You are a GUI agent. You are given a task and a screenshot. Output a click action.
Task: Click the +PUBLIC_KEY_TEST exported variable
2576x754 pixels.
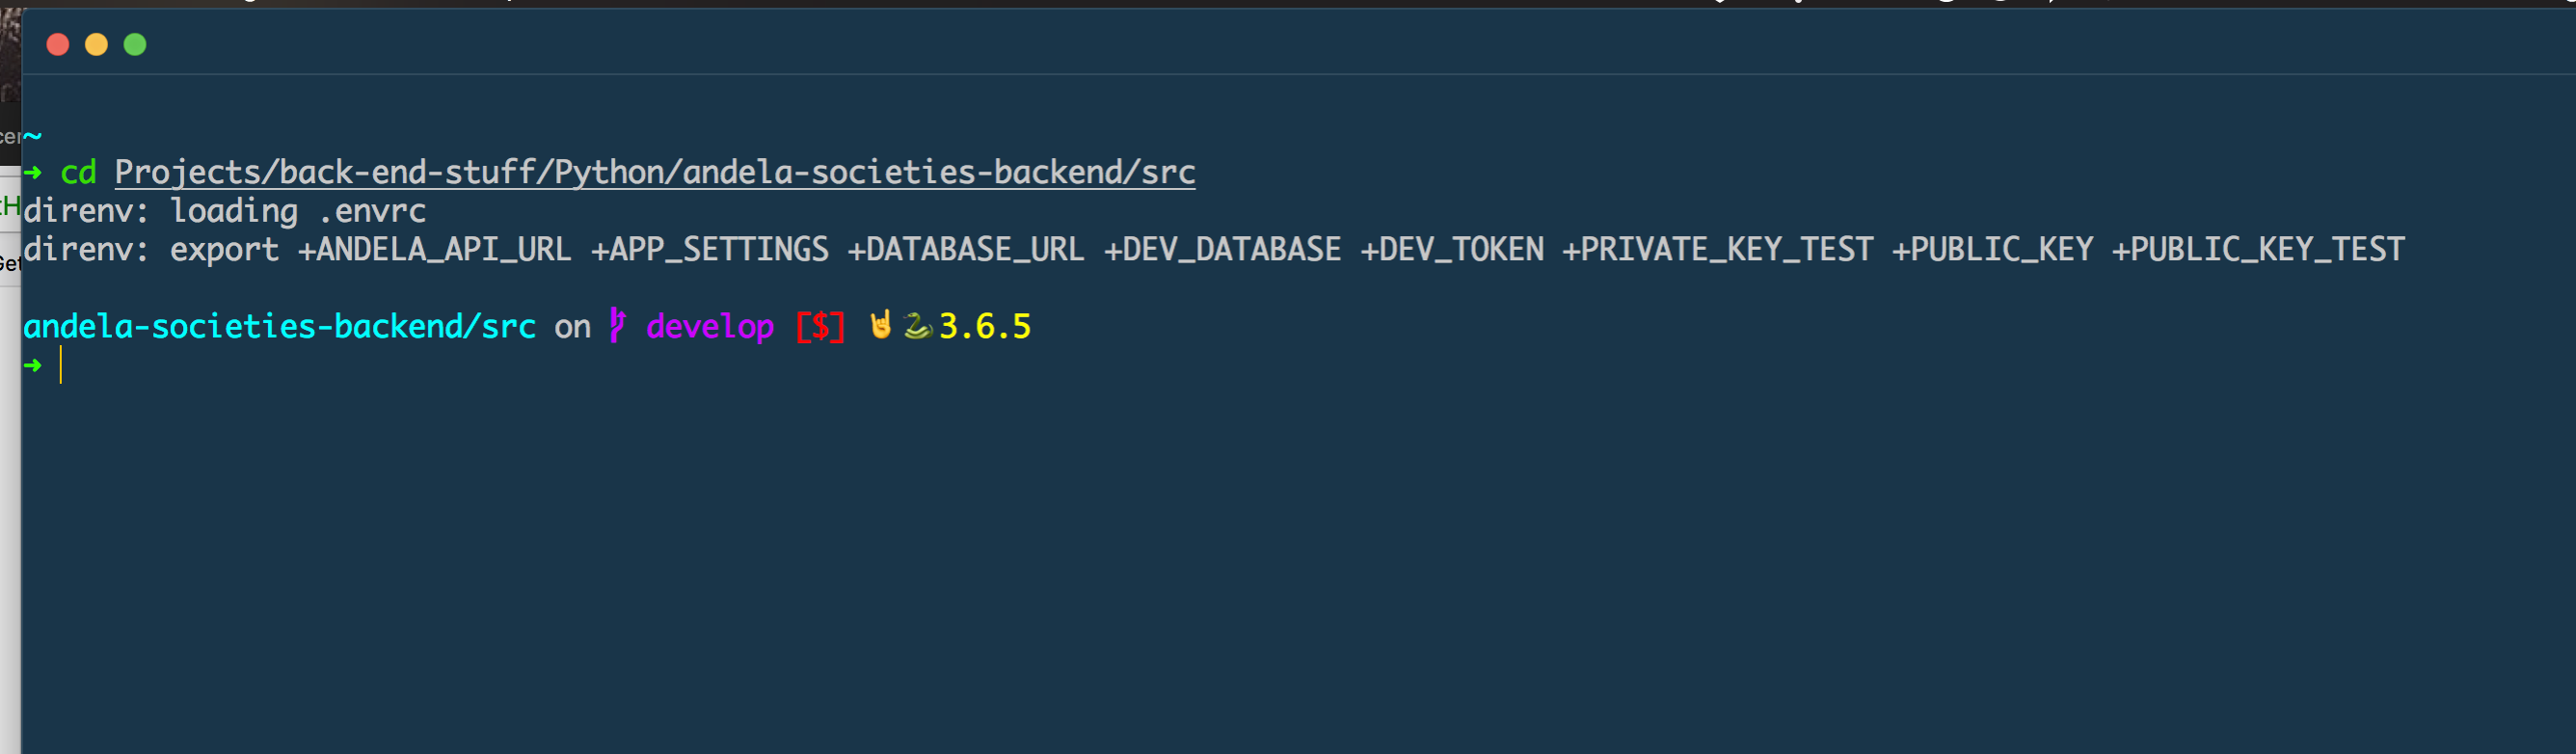pos(2258,250)
